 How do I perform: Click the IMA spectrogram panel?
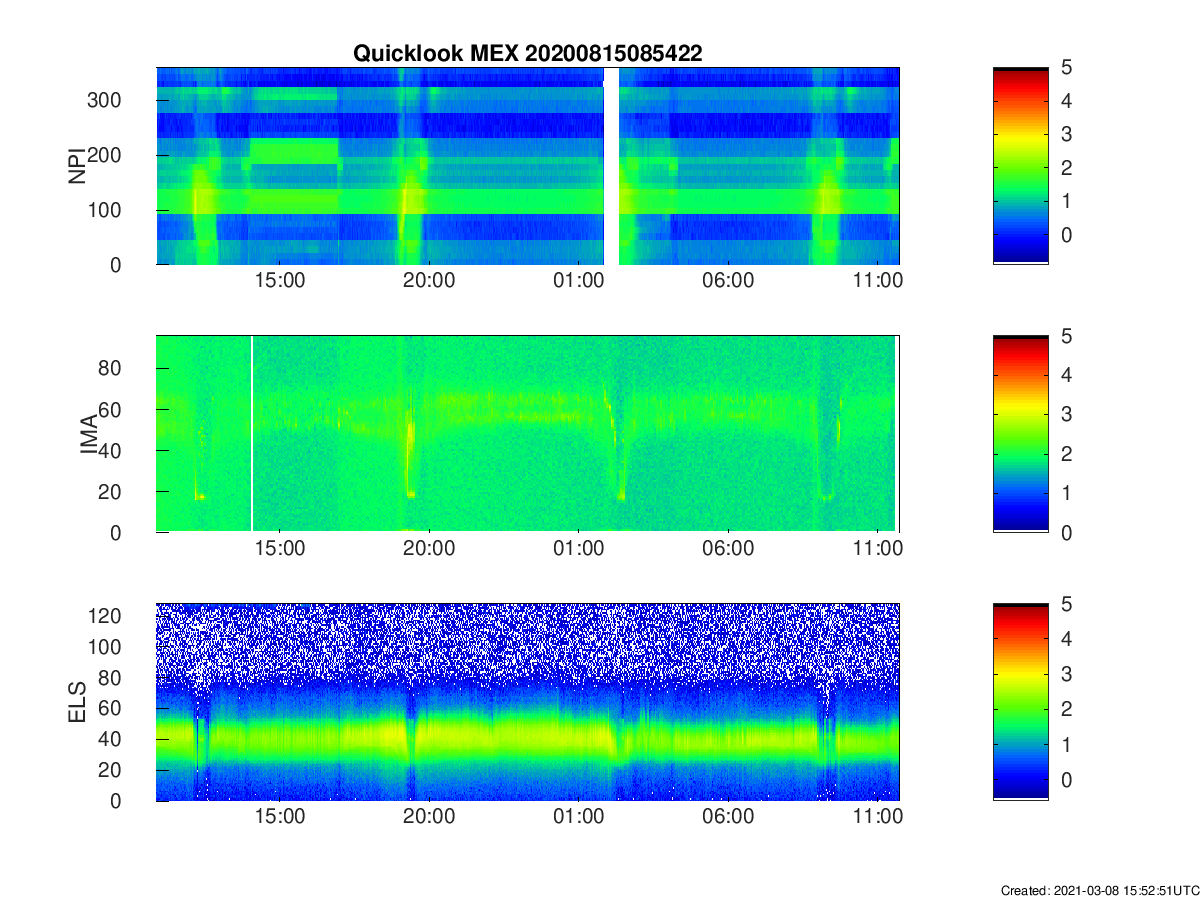point(528,434)
